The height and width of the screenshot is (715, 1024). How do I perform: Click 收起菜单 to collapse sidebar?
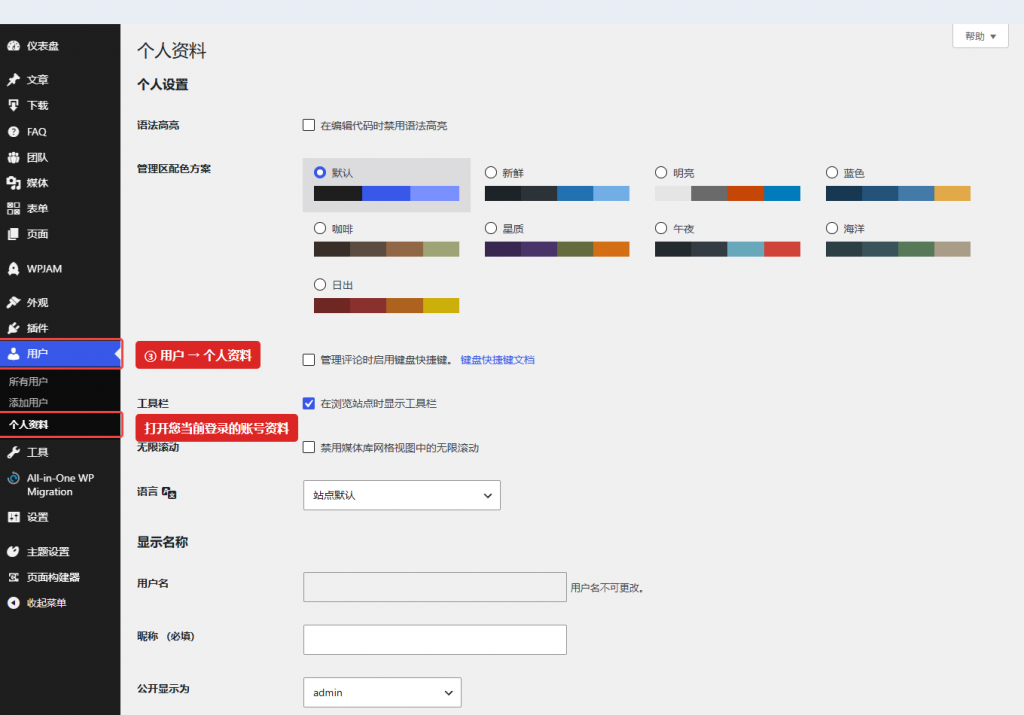46,603
